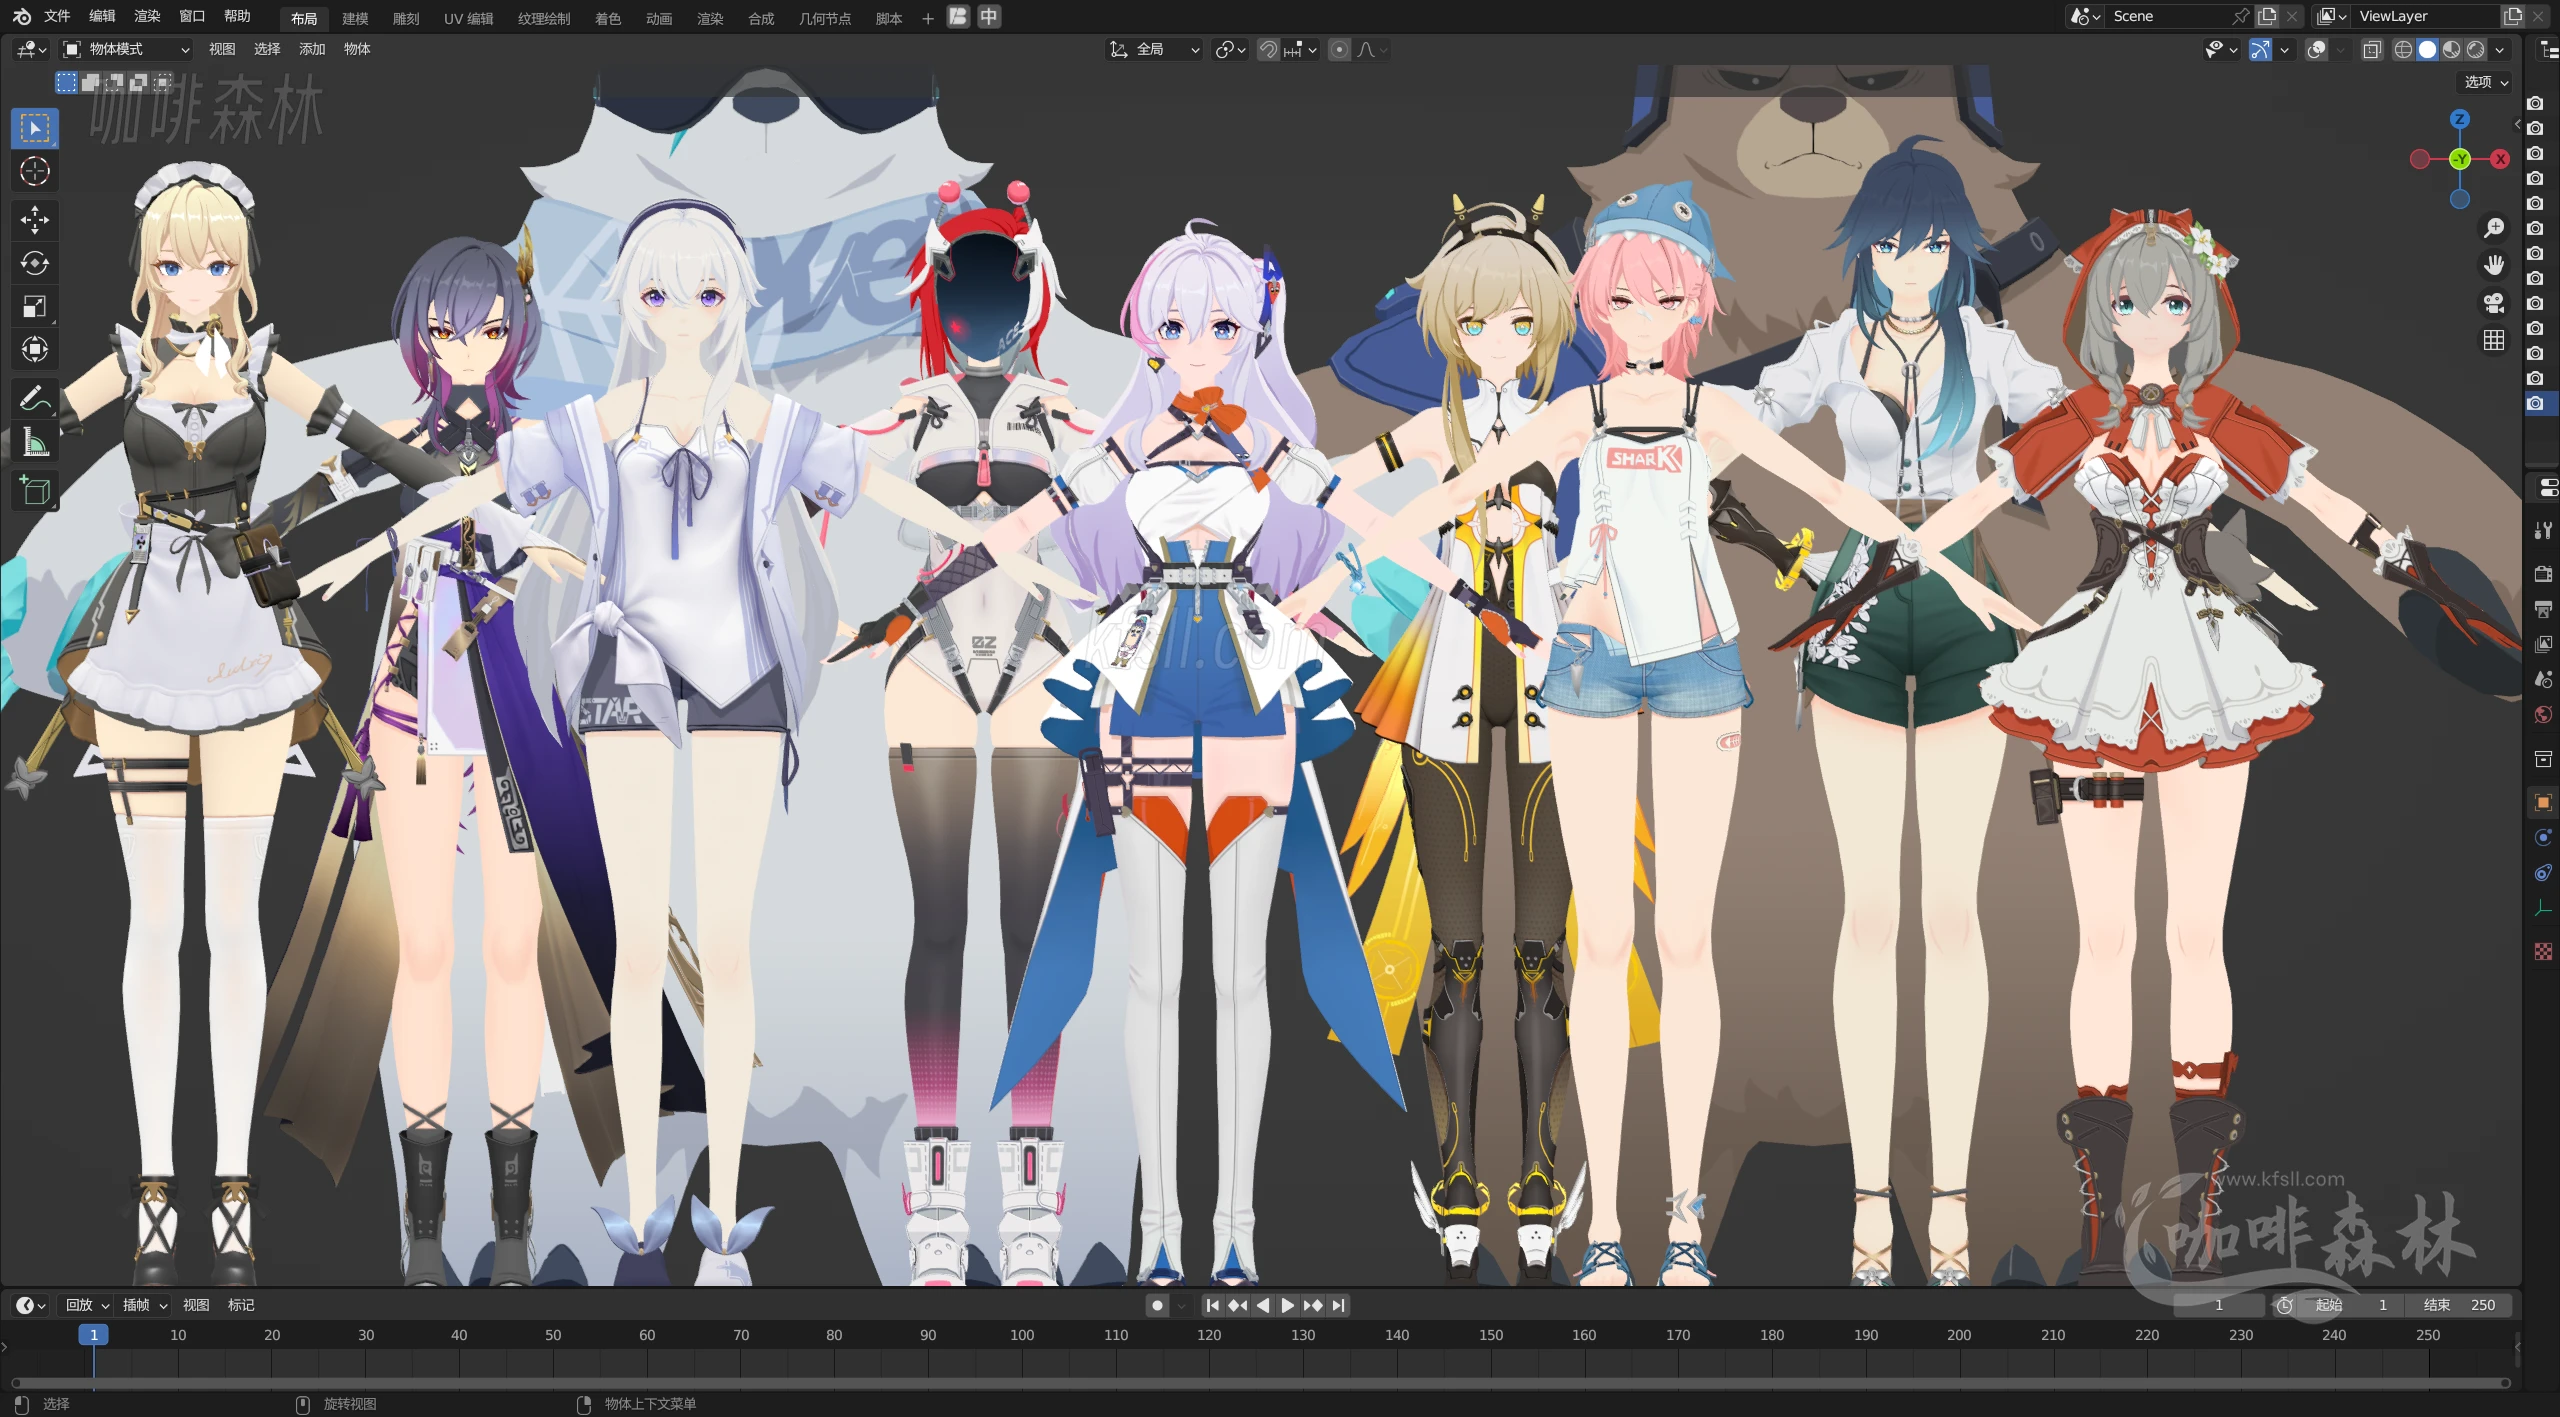Open the 插帧 keying dropdown

tap(144, 1305)
